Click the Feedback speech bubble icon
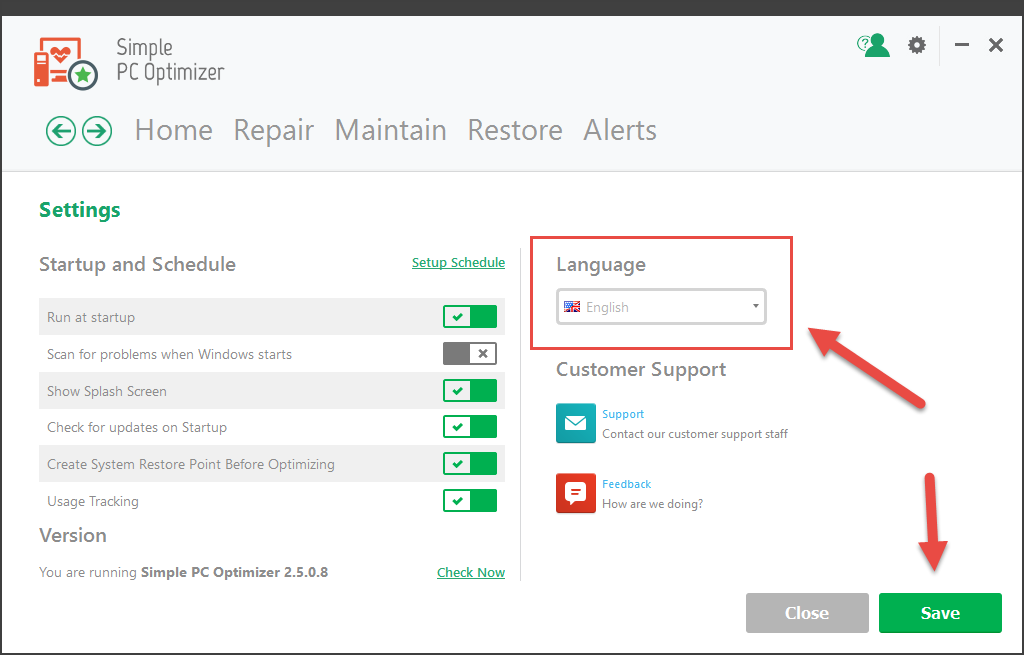This screenshot has height=655, width=1024. 575,493
